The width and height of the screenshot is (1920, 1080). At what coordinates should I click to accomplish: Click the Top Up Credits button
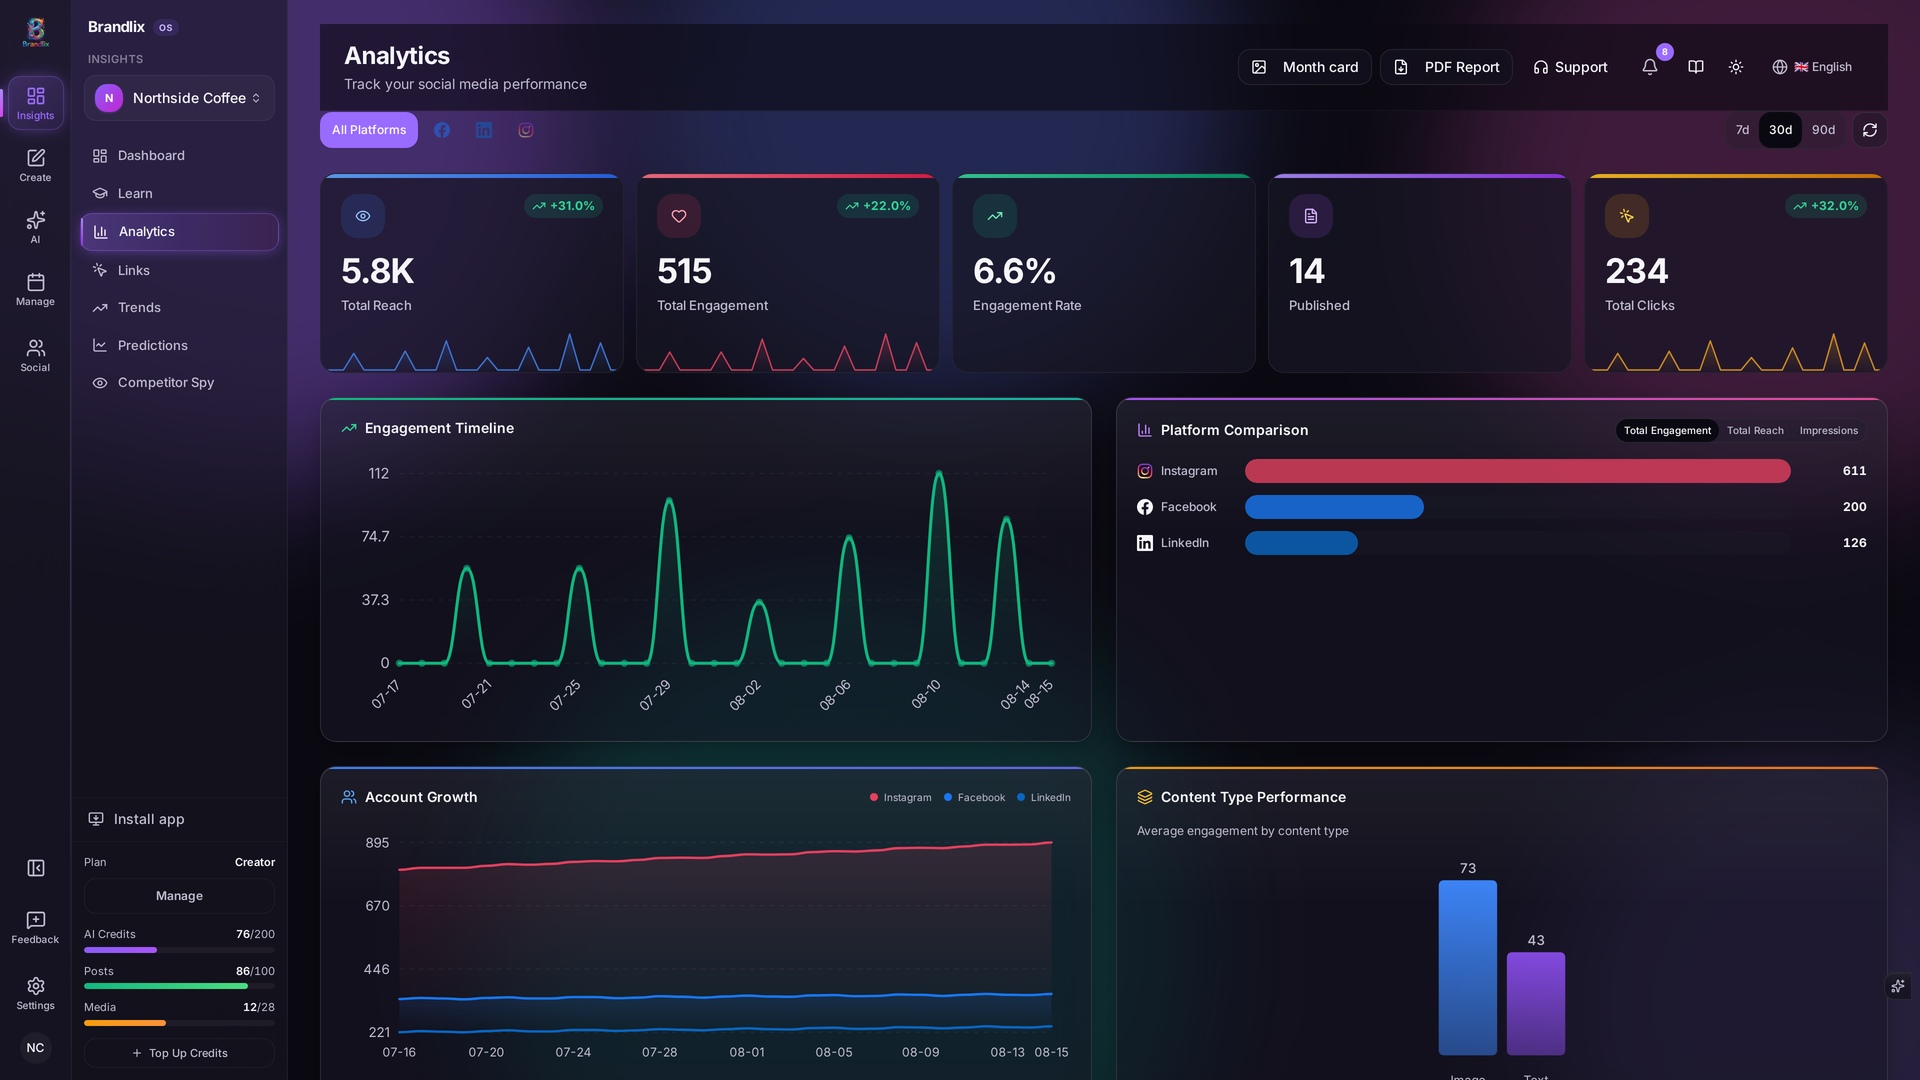tap(179, 1053)
